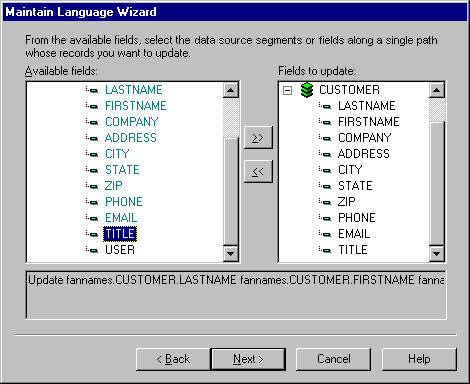This screenshot has height=384, width=470.
Task: Select CITY text in Available fields
Action: click(117, 154)
